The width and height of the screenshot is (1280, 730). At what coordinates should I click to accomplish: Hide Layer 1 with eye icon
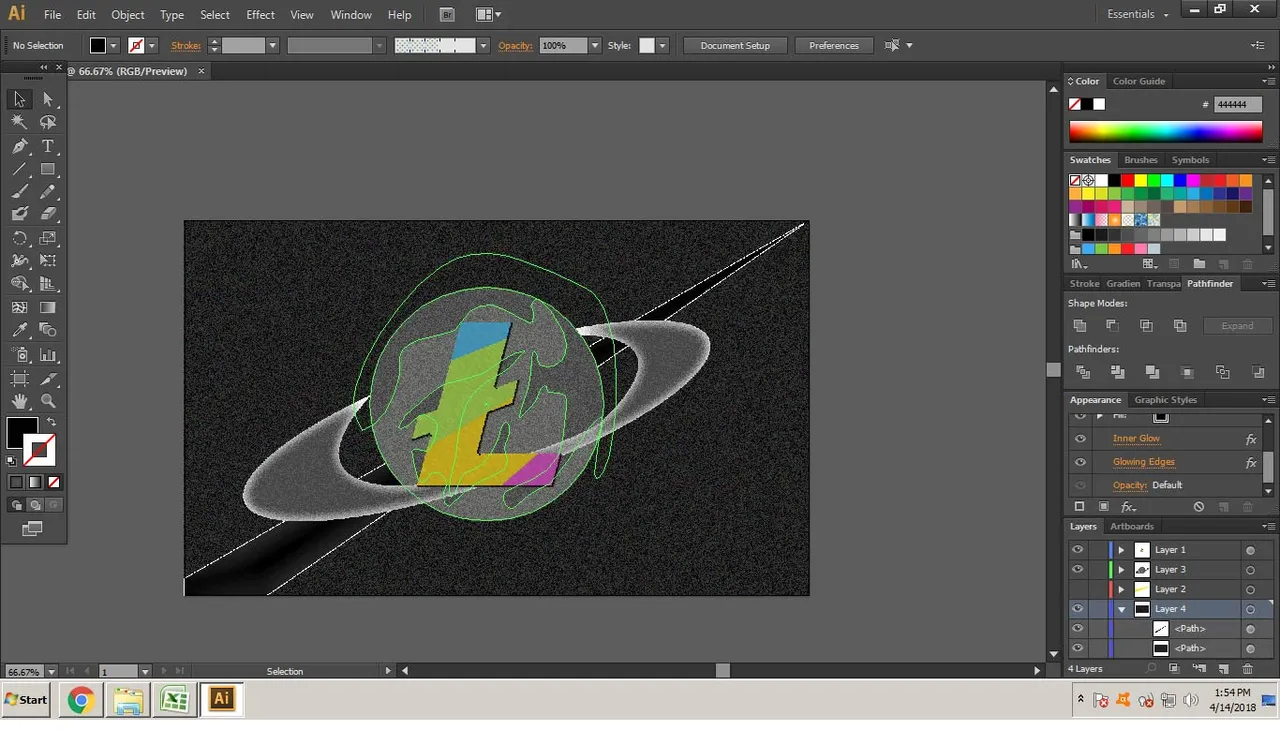(1077, 550)
